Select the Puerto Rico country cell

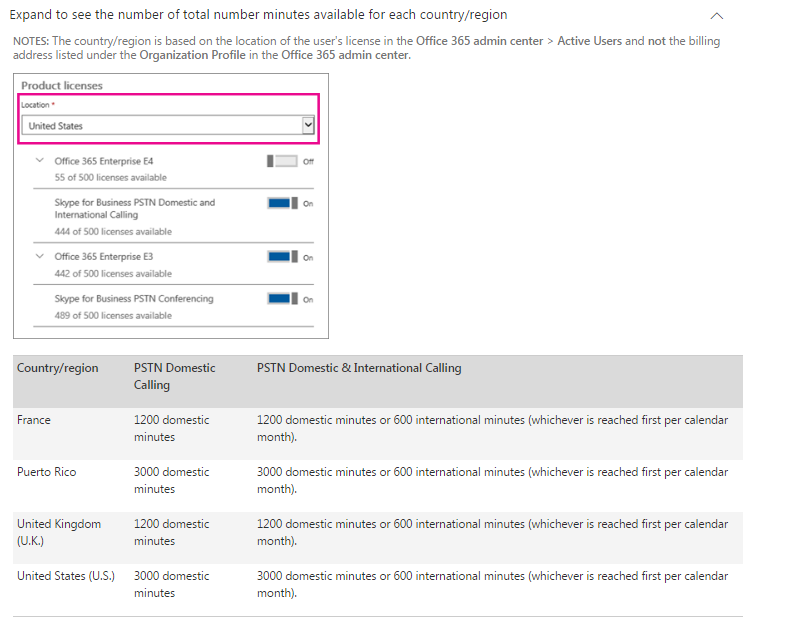click(46, 472)
